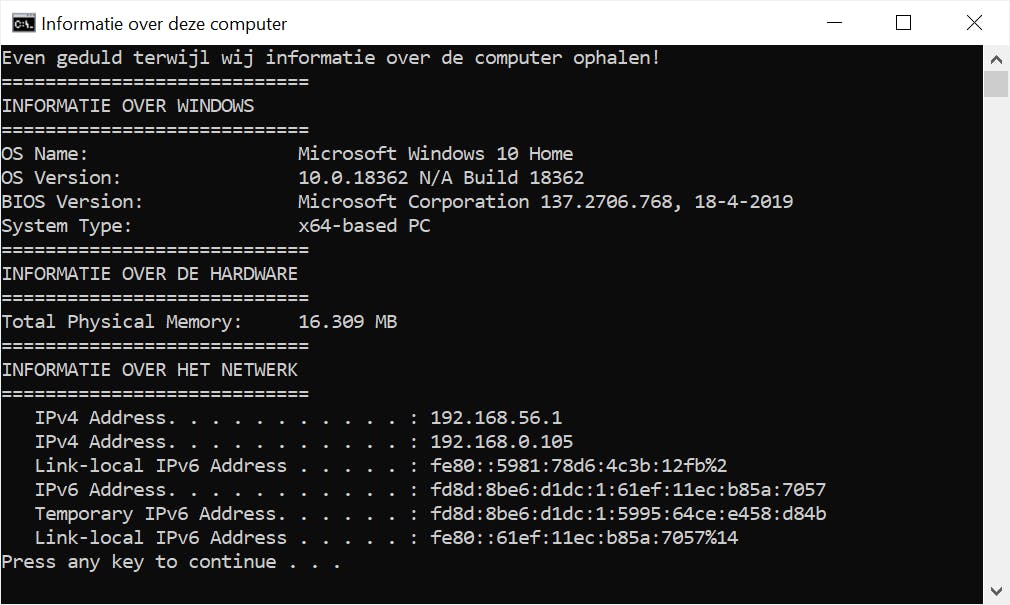Click the 'Microsoft Windows 10 Home' OS name value
The width and height of the screenshot is (1010, 605).
click(x=435, y=154)
